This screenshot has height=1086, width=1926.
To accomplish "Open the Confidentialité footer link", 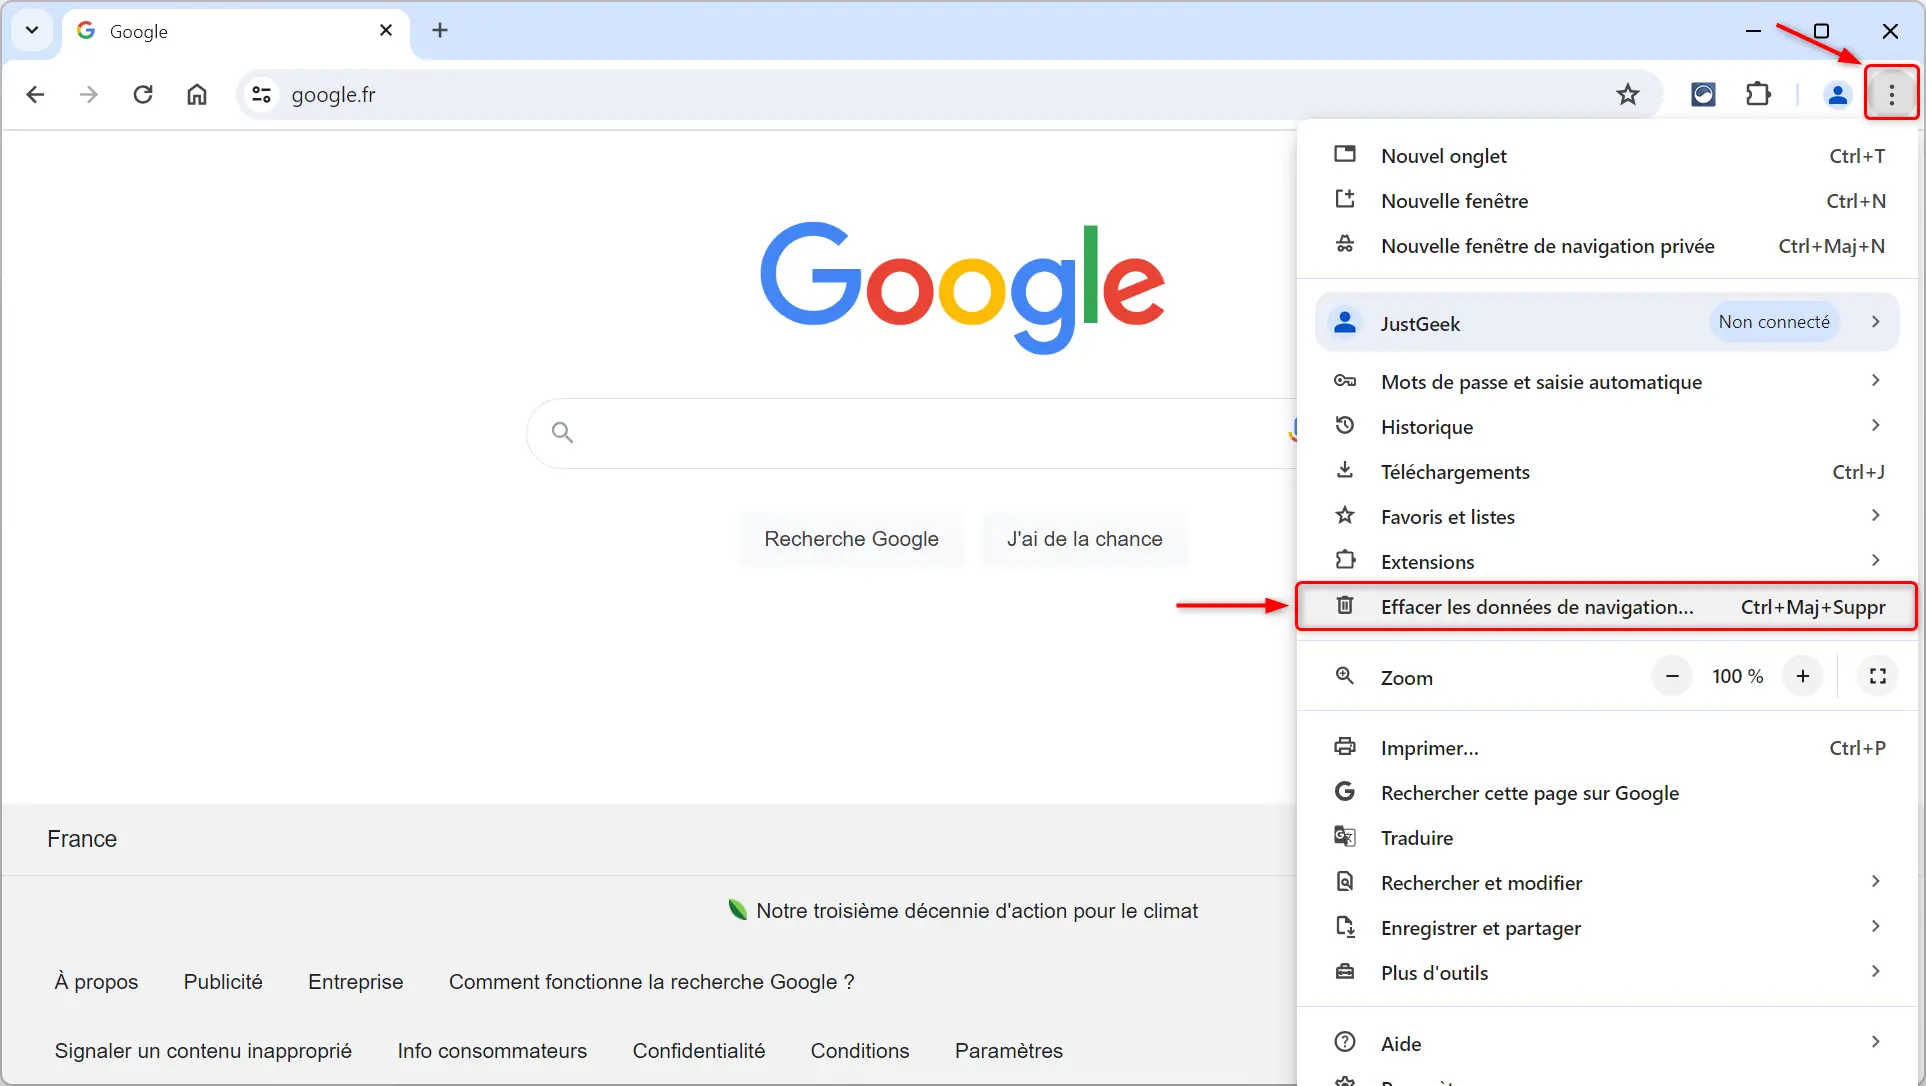I will coord(699,1051).
